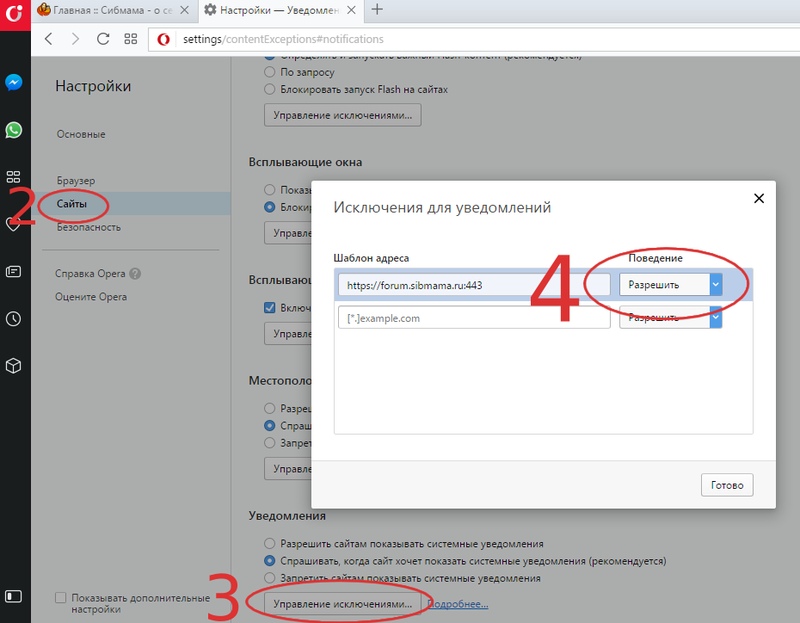Open behavior dropdown for the new exception row
The height and width of the screenshot is (623, 800).
[x=673, y=318]
